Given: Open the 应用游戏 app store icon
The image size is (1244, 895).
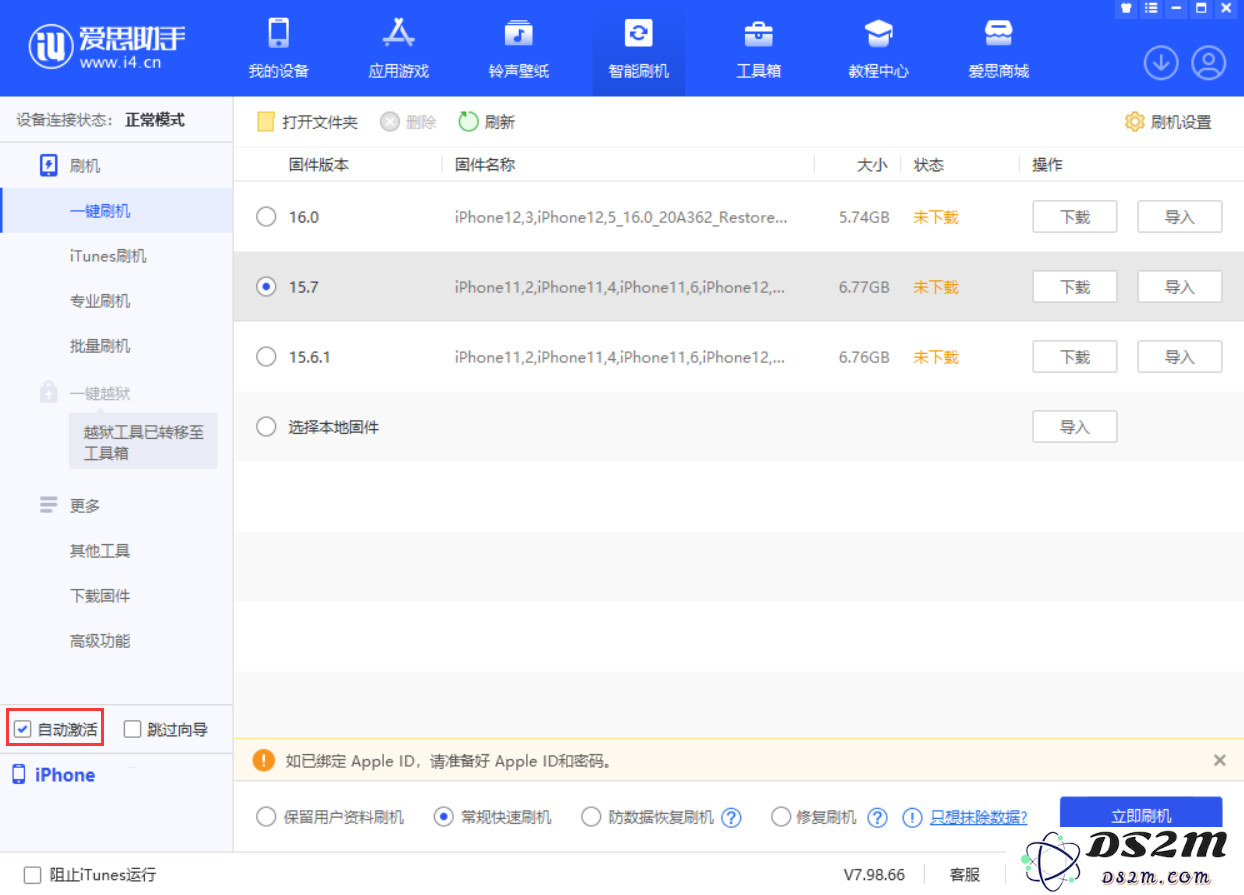Looking at the screenshot, I should tap(398, 33).
